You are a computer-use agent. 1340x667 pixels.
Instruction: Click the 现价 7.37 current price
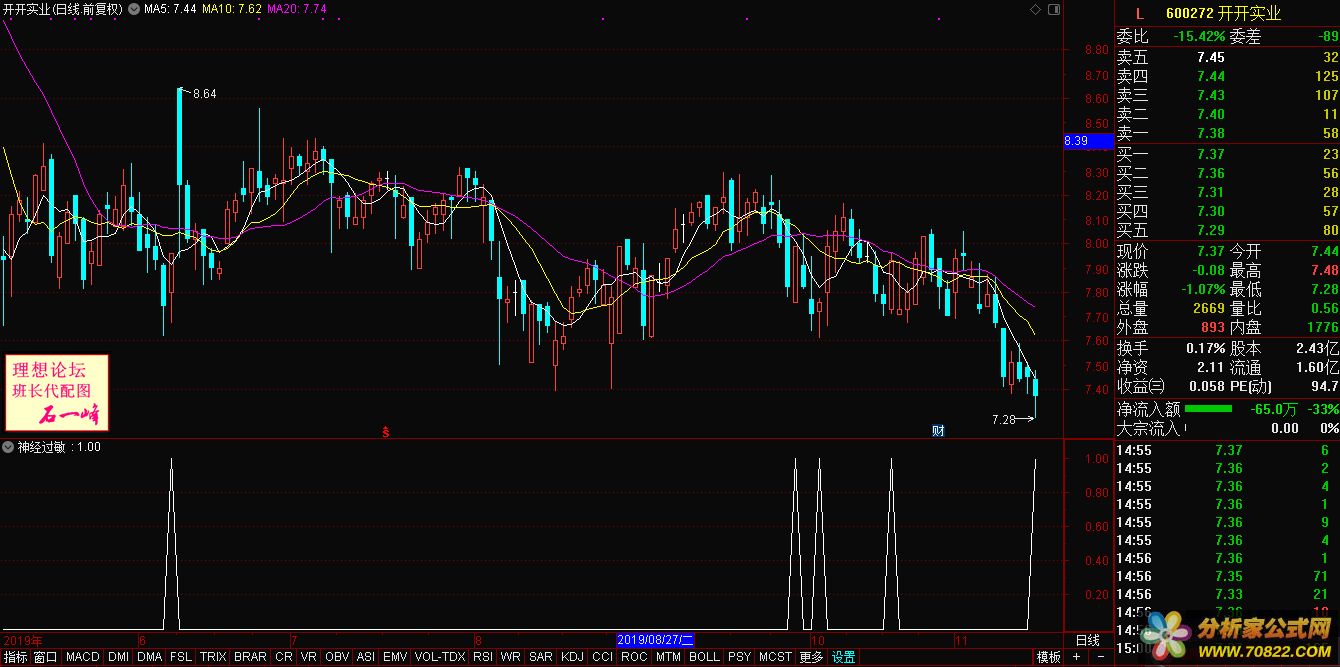[1211, 251]
